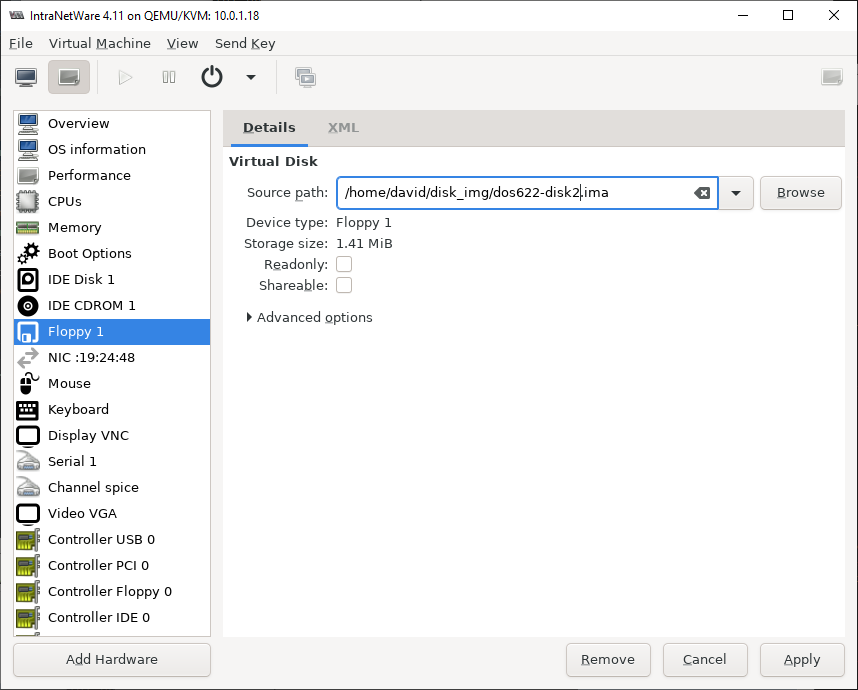Open Boot Options entry
Viewport: 858px width, 690px height.
pos(112,253)
